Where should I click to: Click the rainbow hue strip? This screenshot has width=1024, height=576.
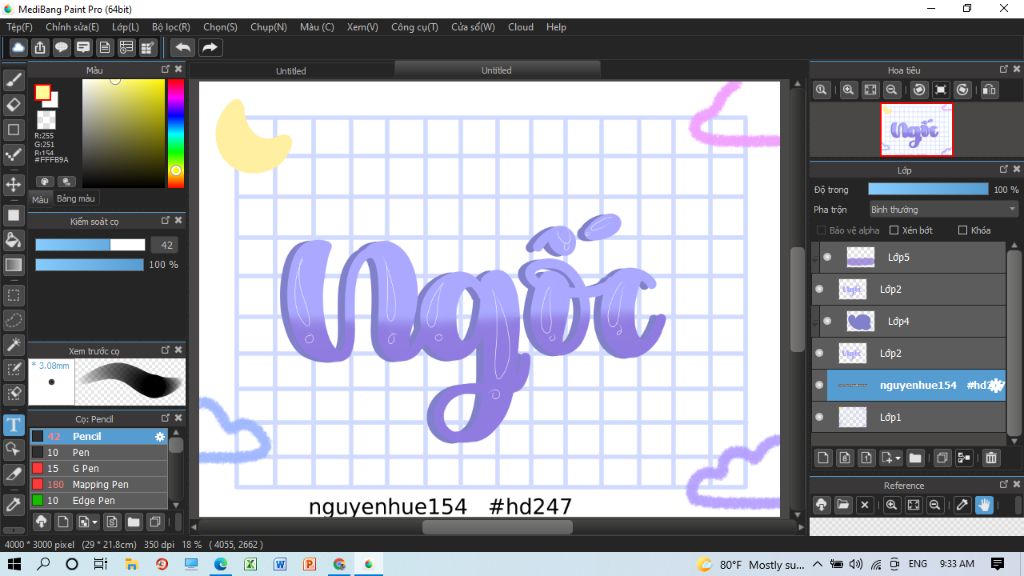(x=176, y=133)
